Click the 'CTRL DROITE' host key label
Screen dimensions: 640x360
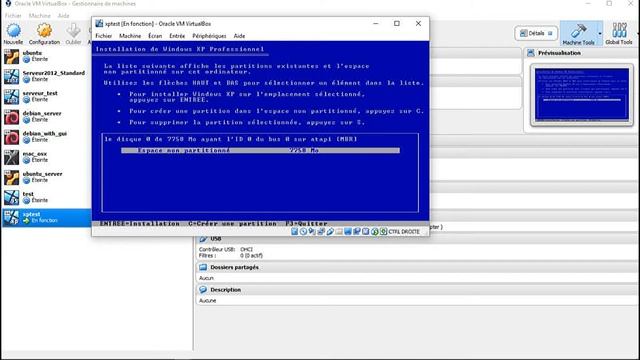[404, 231]
